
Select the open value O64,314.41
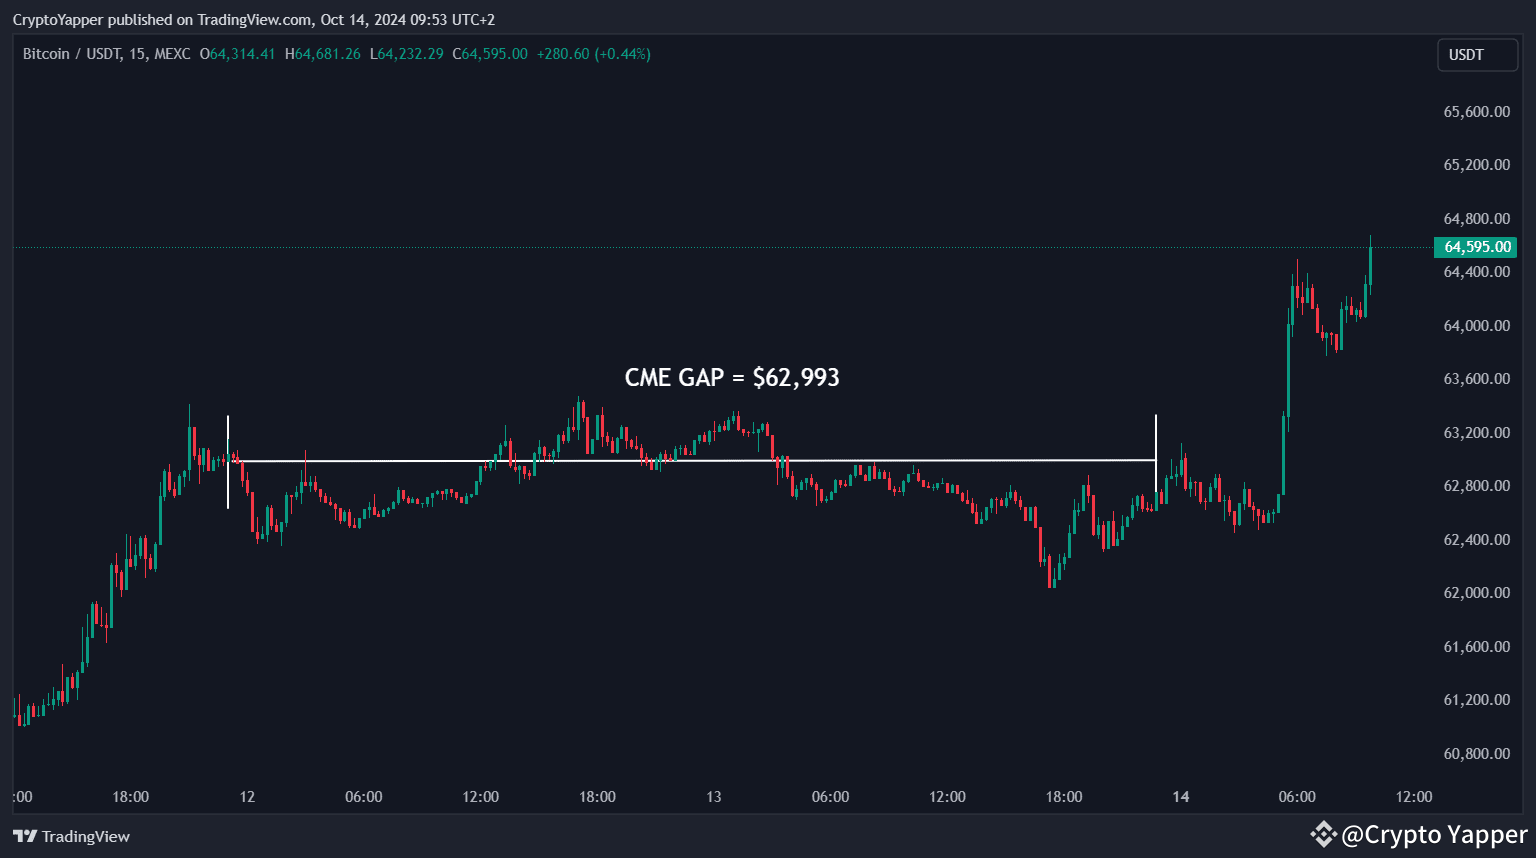coord(237,54)
